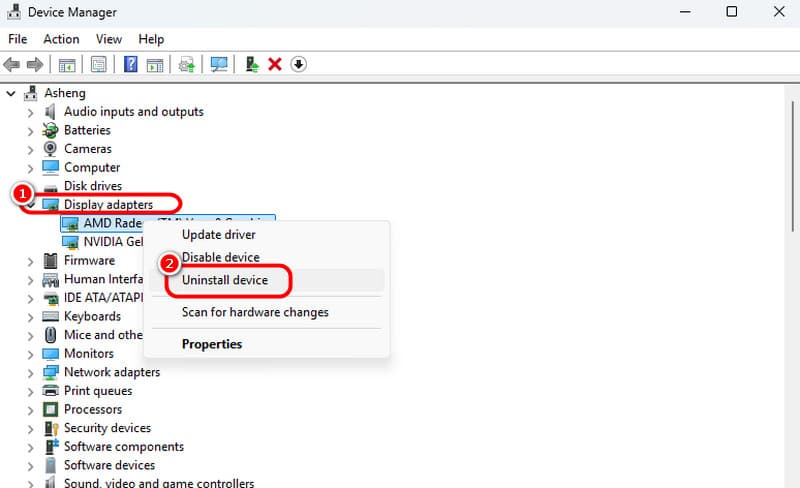
Task: Expand the Network adapters node
Action: click(x=30, y=373)
